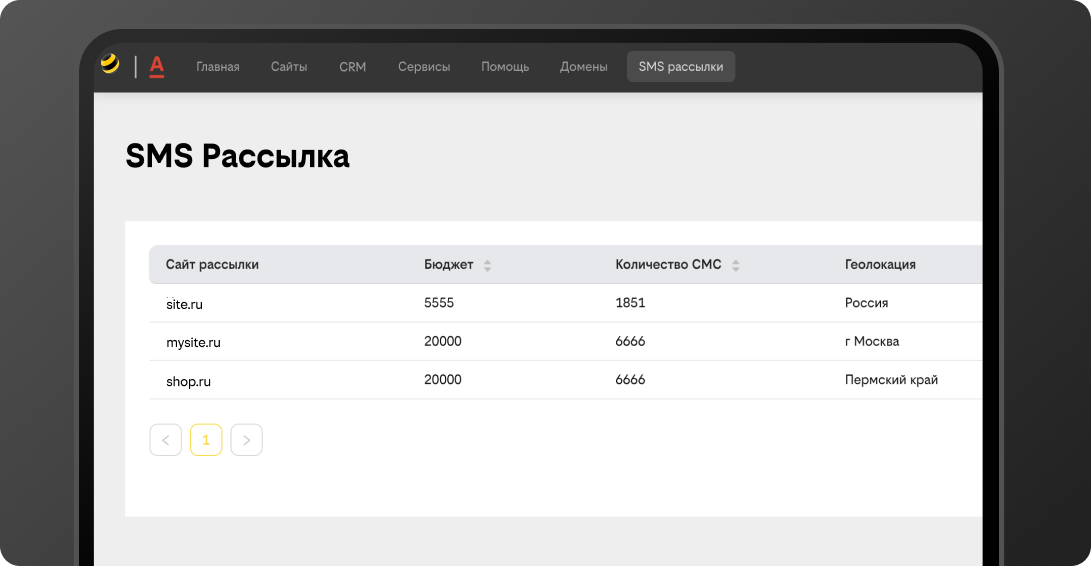Open the Главная menu item

[218, 67]
